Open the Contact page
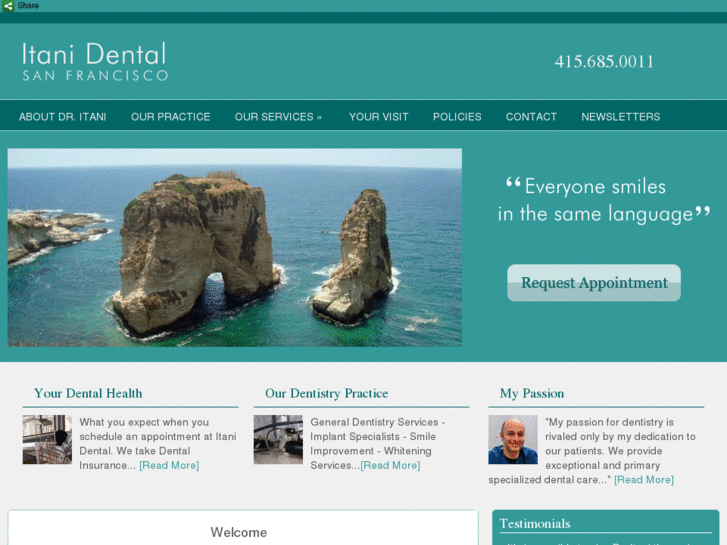 (531, 117)
